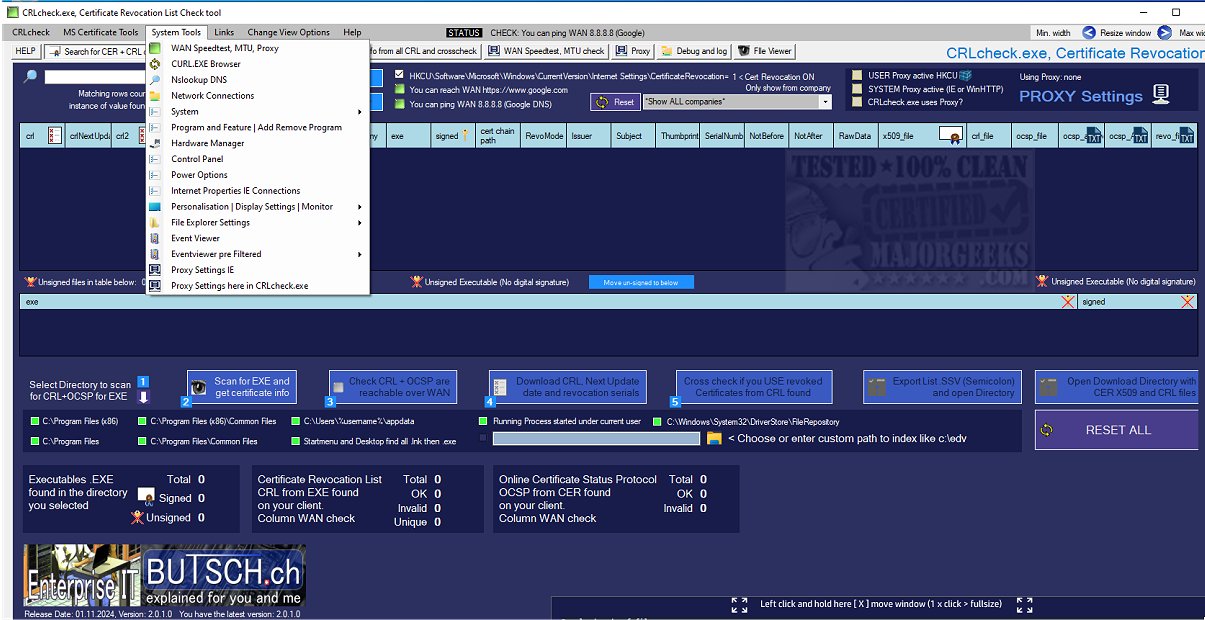This screenshot has width=1205, height=620.
Task: Expand Personalisation Display Settings Monitor submenu
Action: click(259, 207)
